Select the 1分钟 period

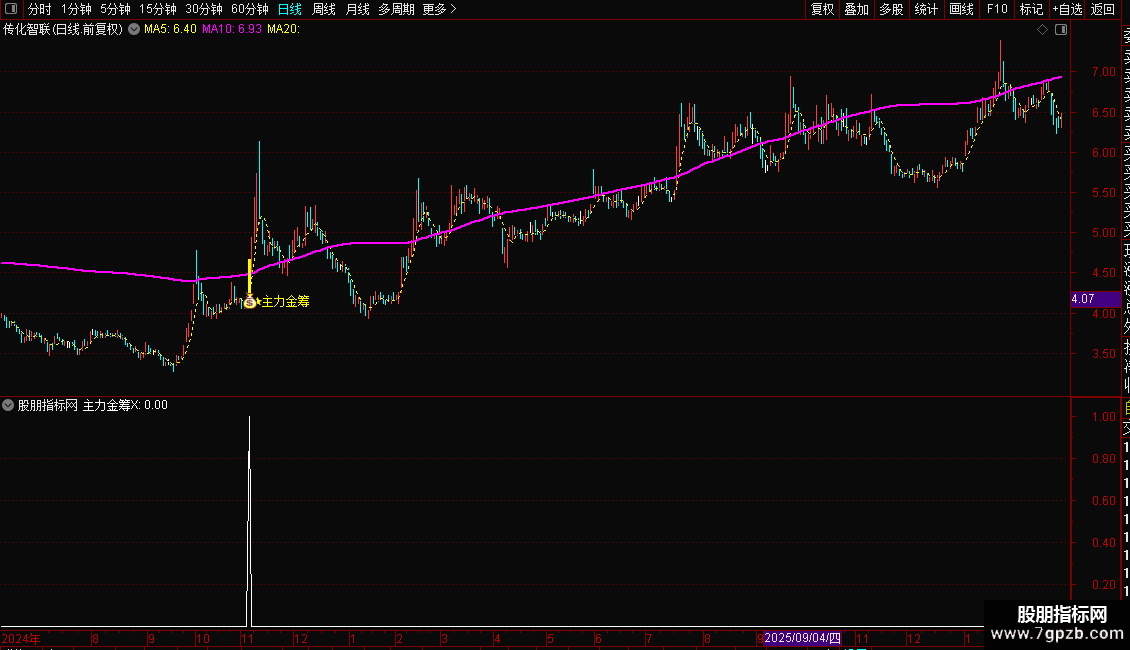[76, 9]
